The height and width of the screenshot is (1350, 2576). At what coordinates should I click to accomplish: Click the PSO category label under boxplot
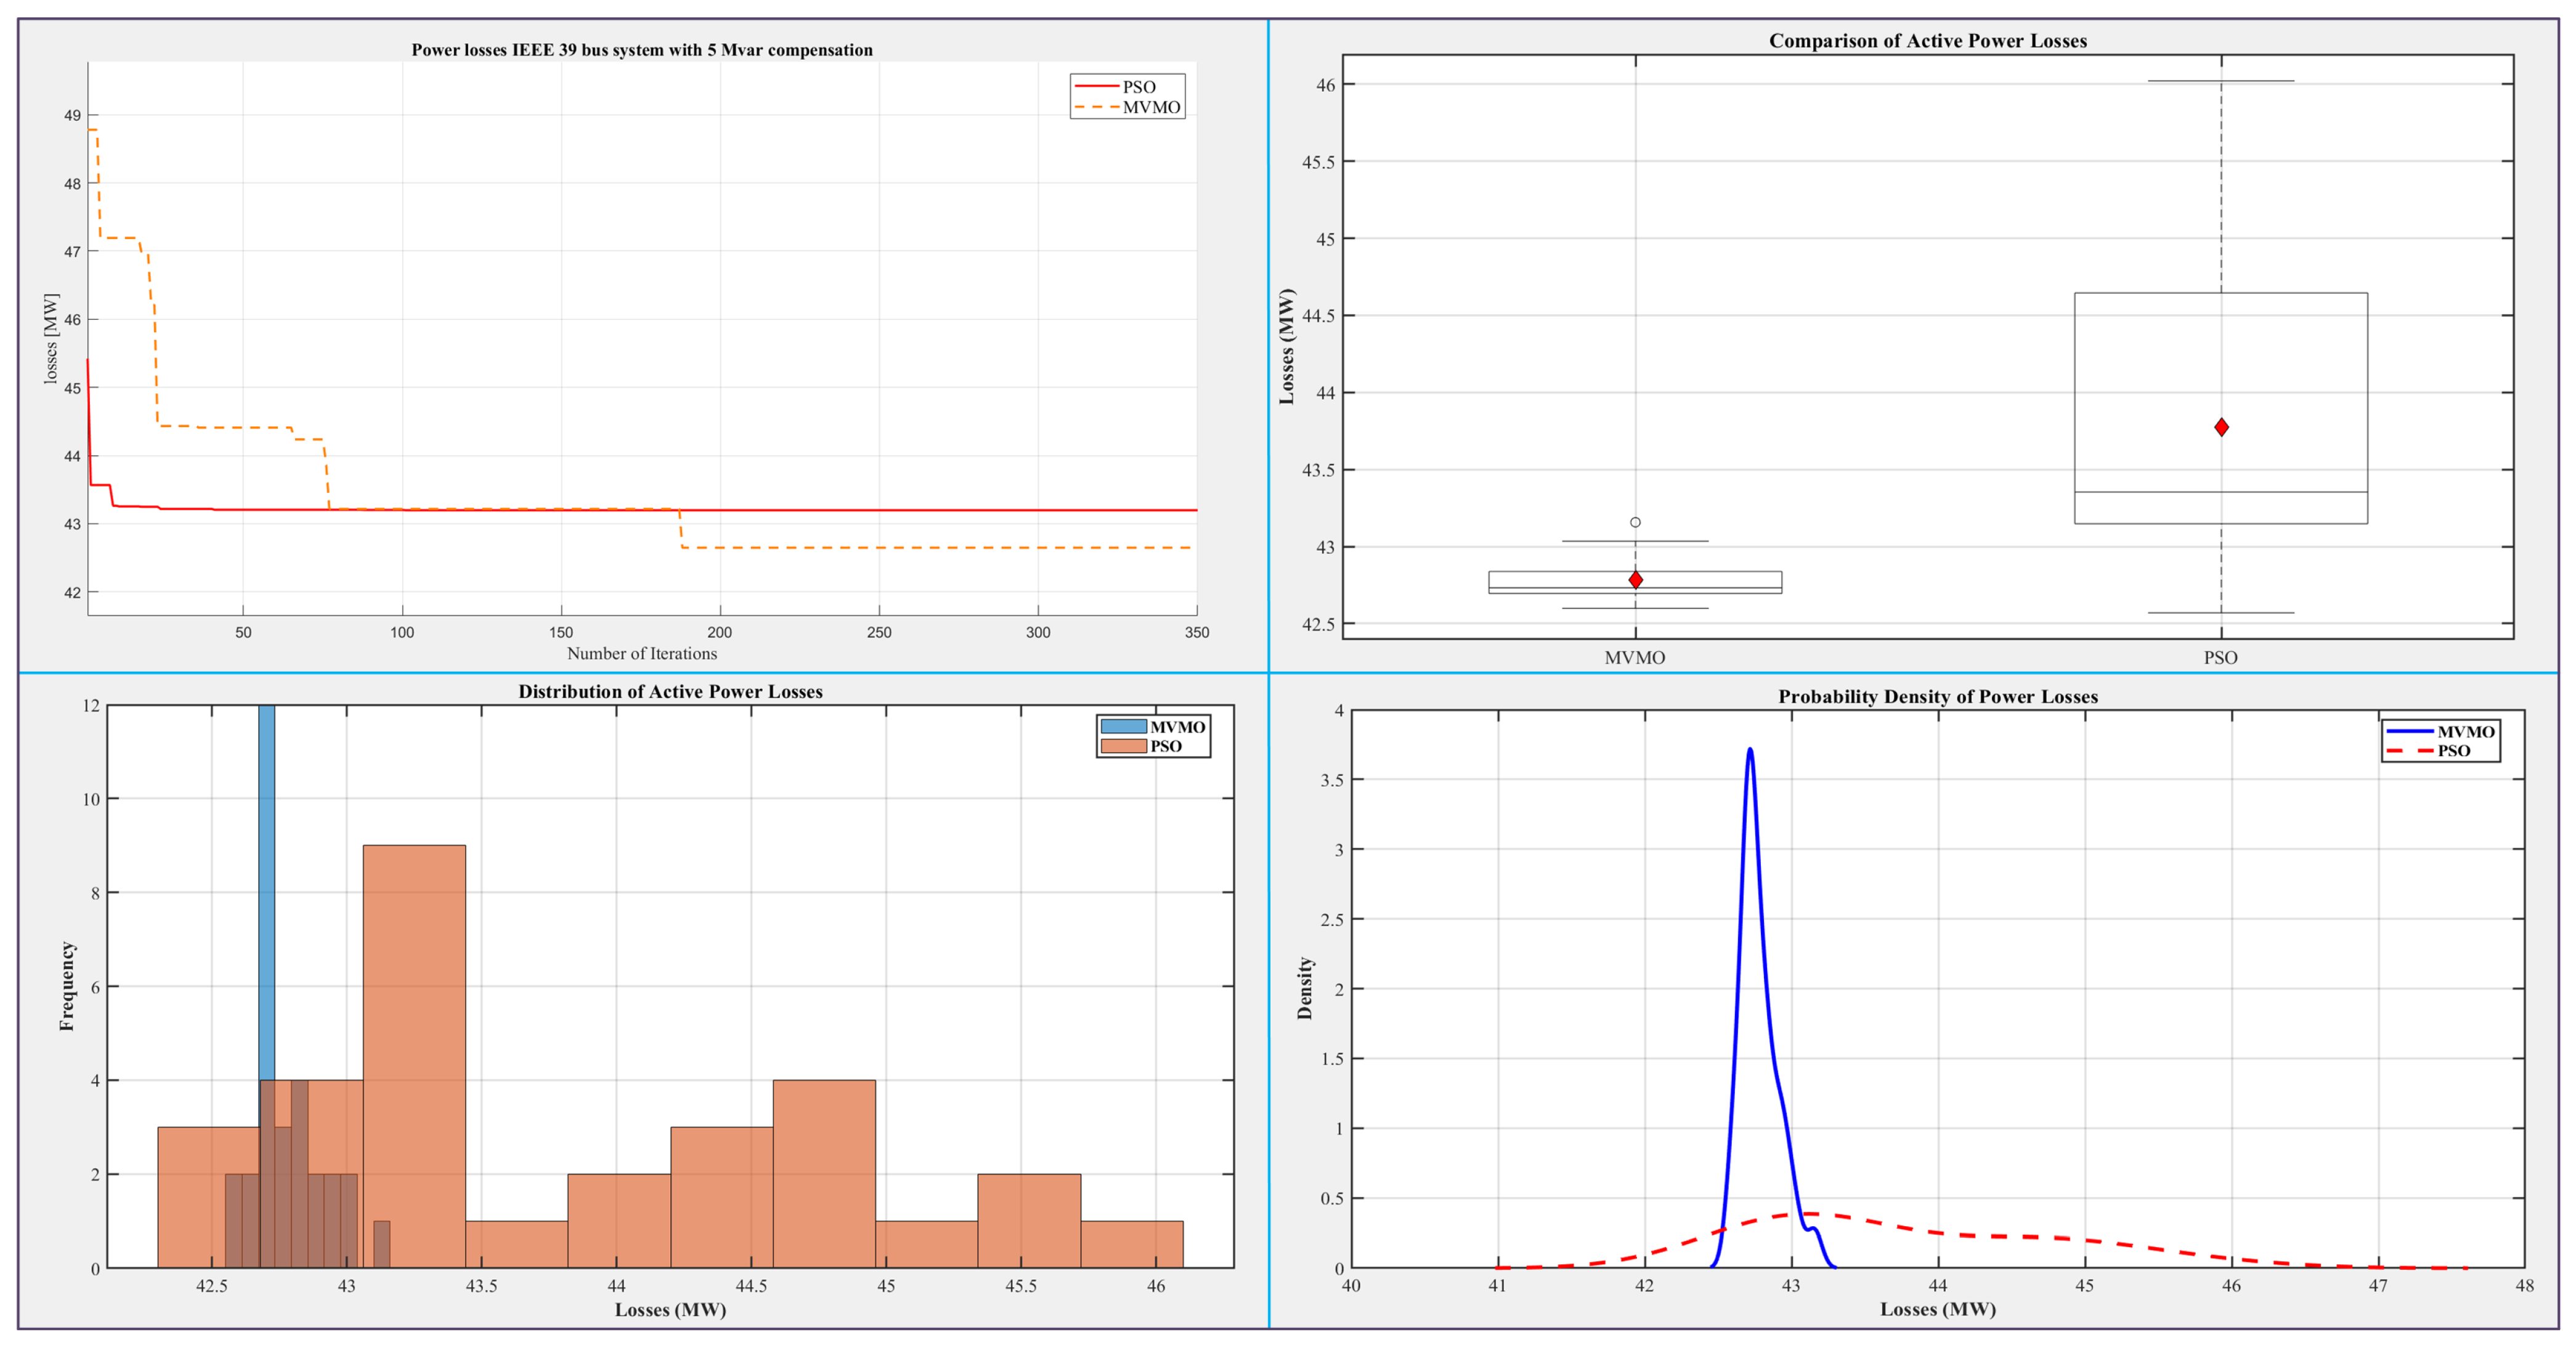(x=2220, y=658)
